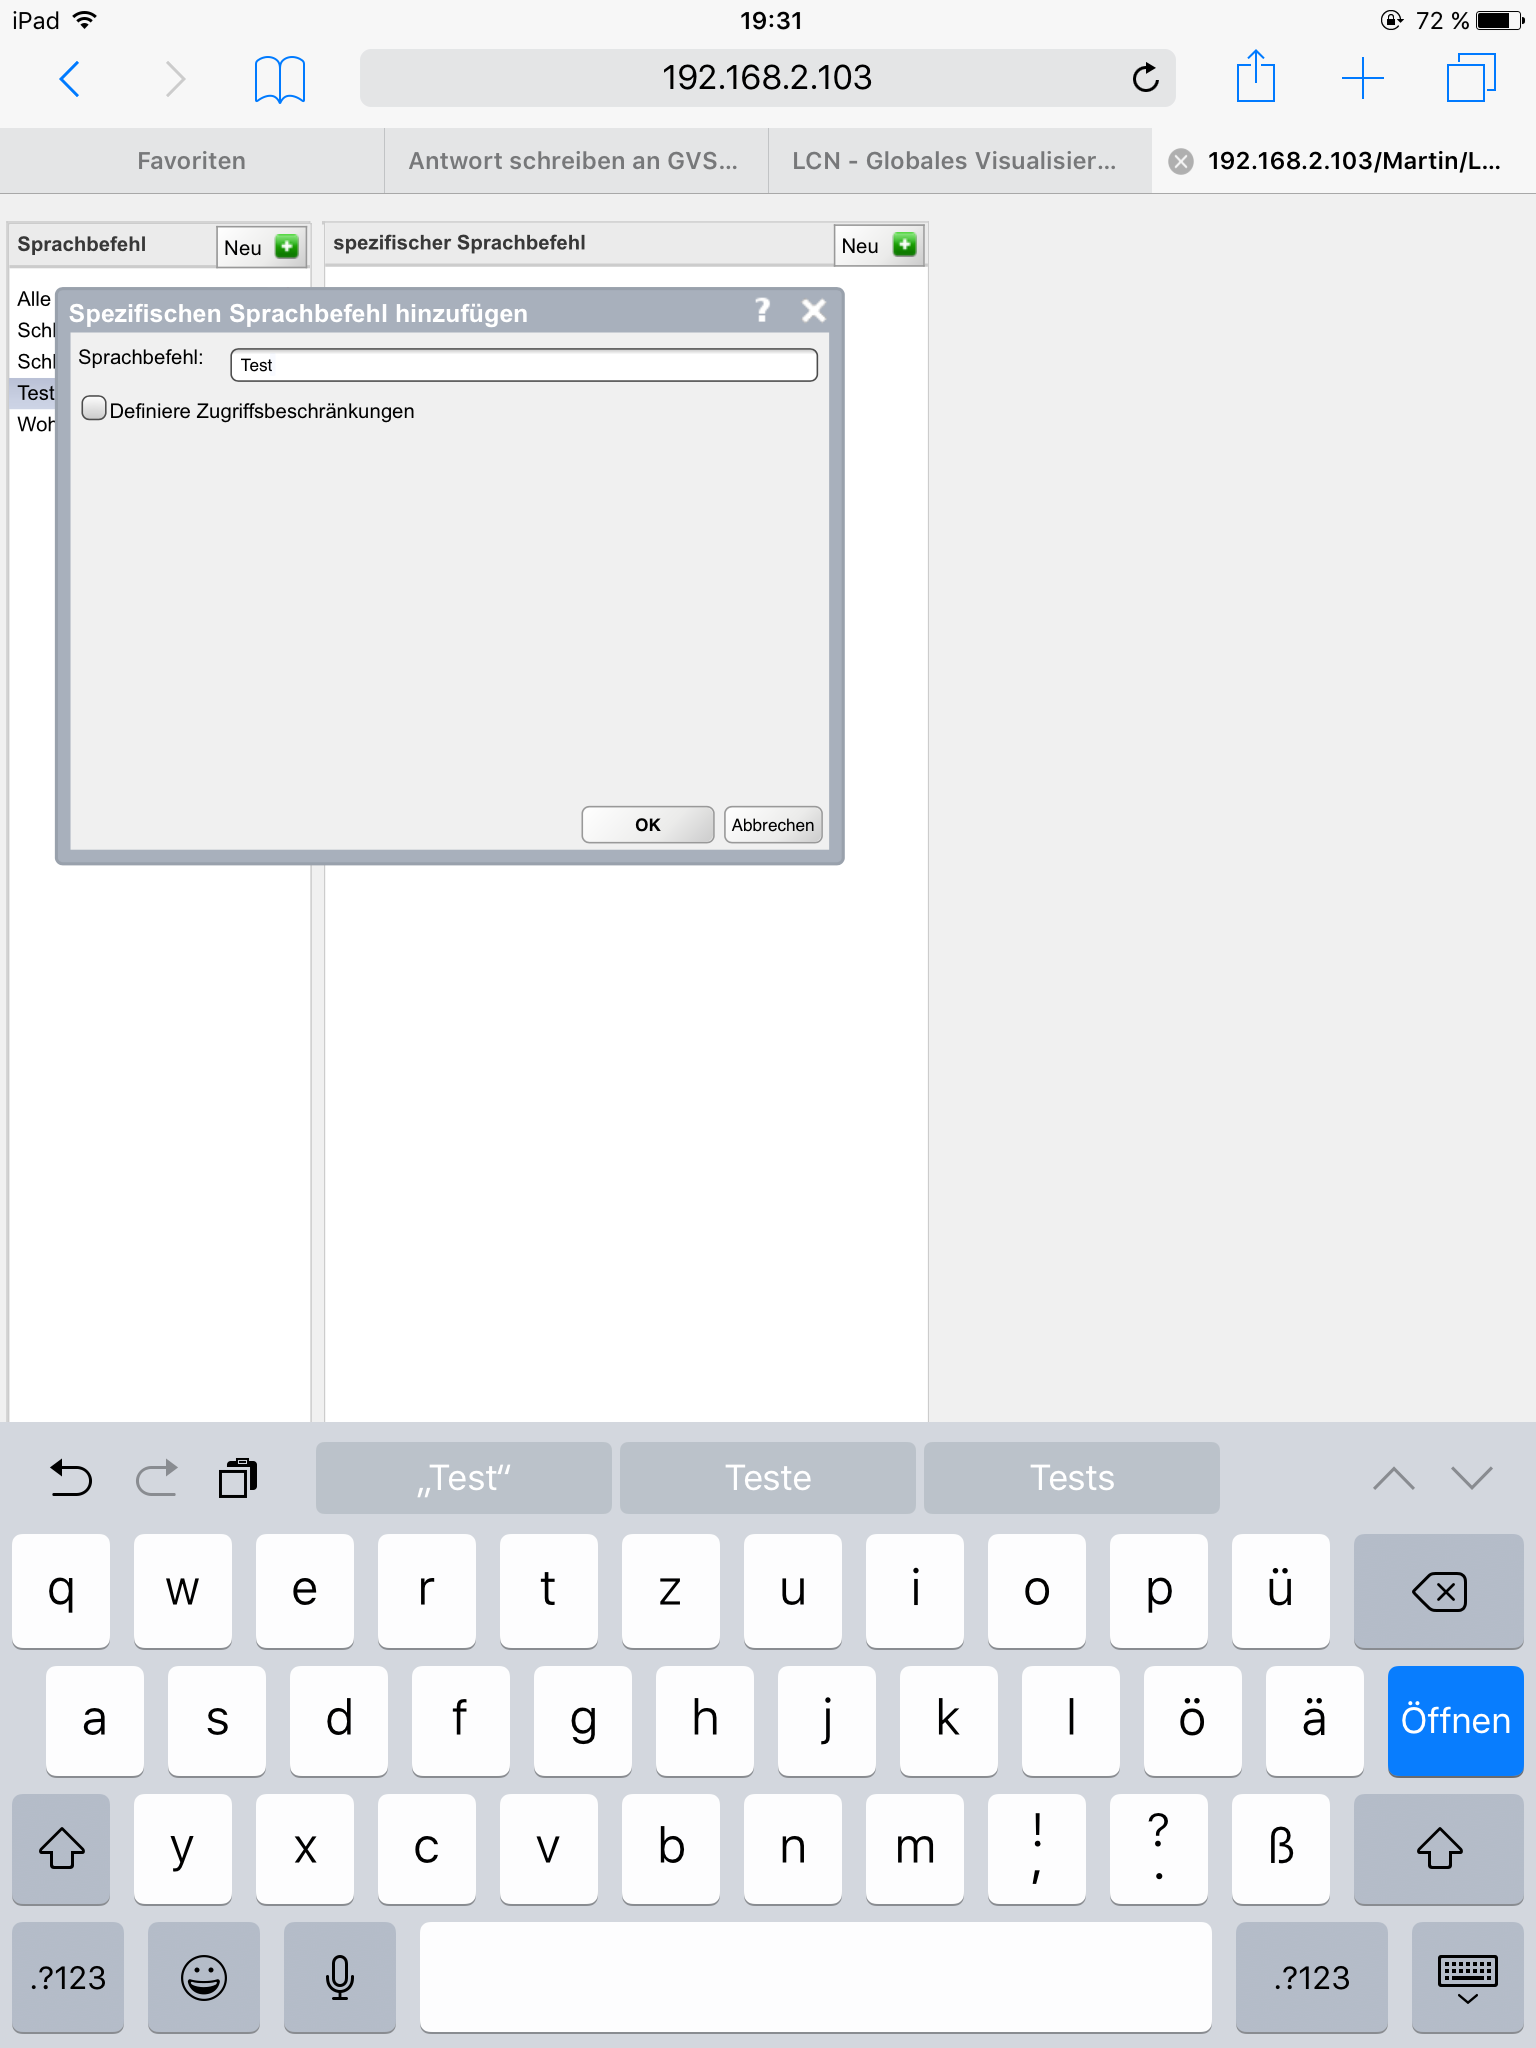Switch to the Favoriten tab

pyautogui.click(x=191, y=161)
